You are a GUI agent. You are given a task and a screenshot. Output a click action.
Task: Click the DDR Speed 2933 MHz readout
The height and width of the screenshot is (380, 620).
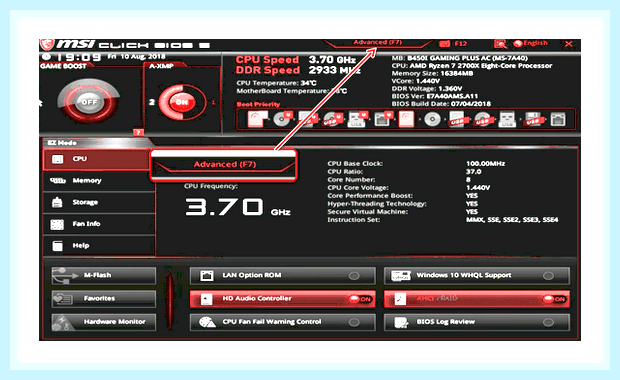click(298, 70)
